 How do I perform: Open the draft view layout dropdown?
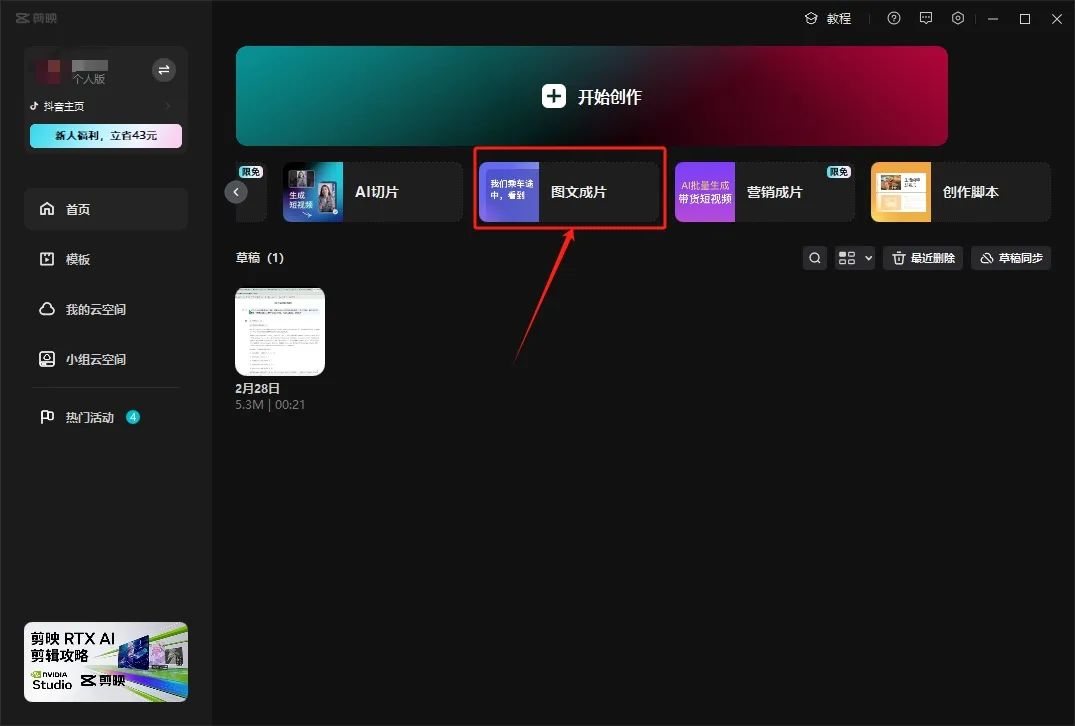click(x=855, y=258)
